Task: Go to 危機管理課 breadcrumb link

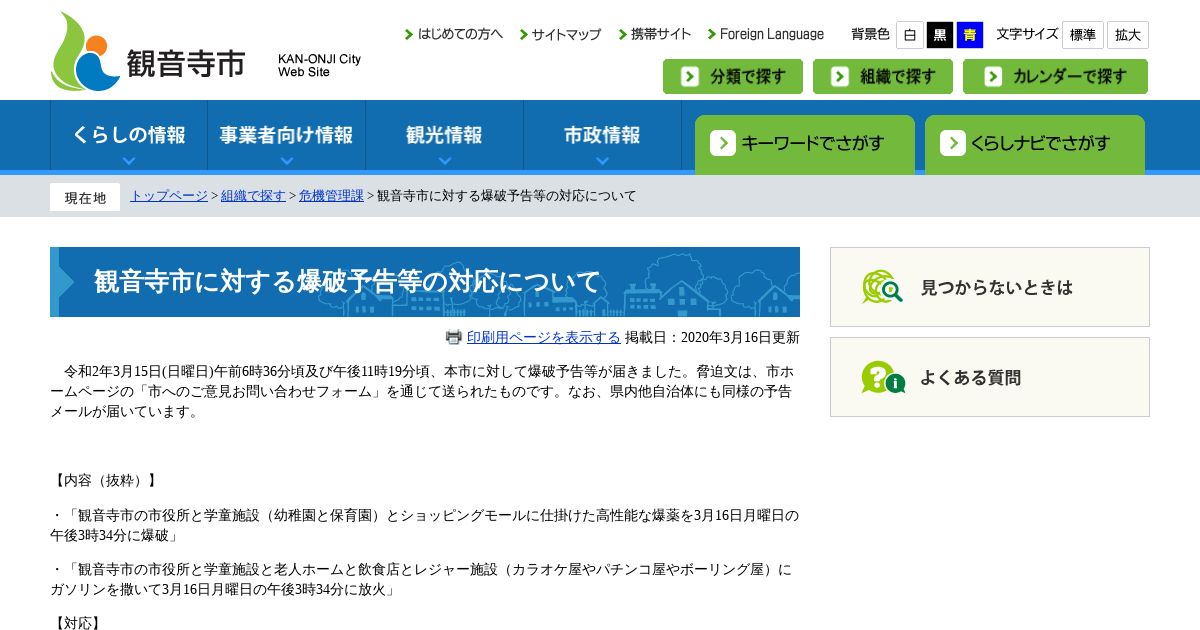Action: 331,196
